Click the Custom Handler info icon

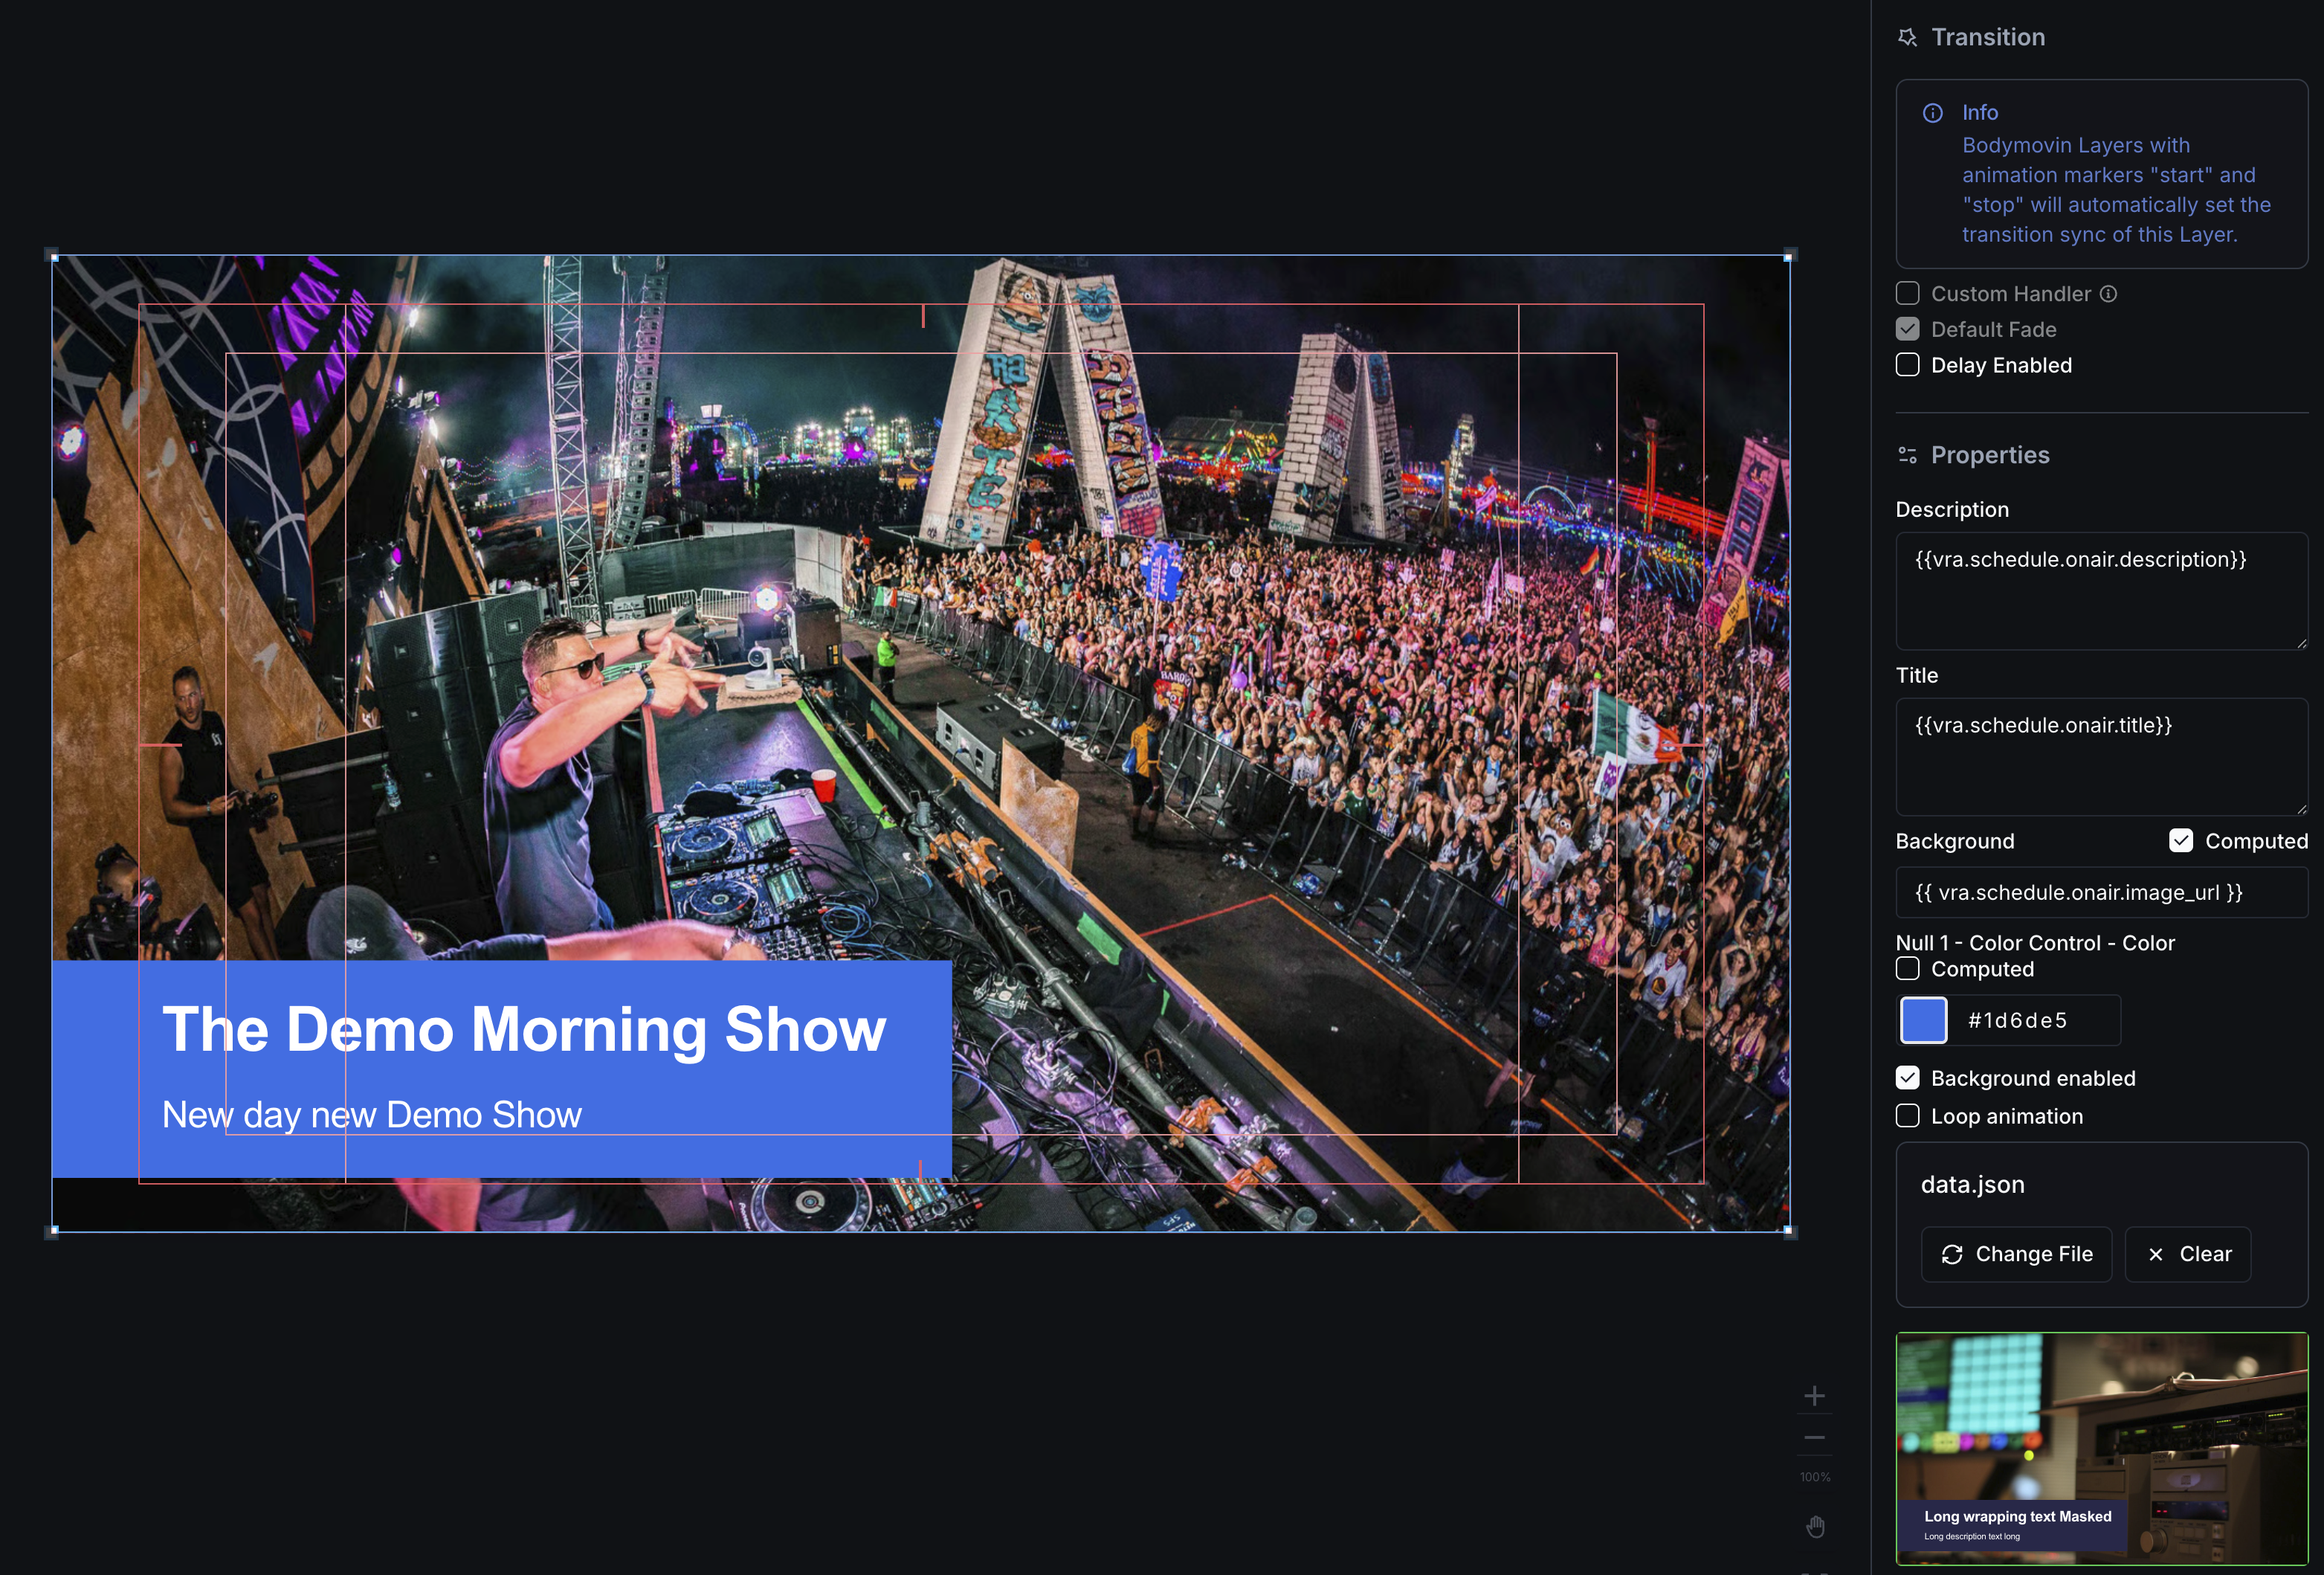(x=2108, y=294)
